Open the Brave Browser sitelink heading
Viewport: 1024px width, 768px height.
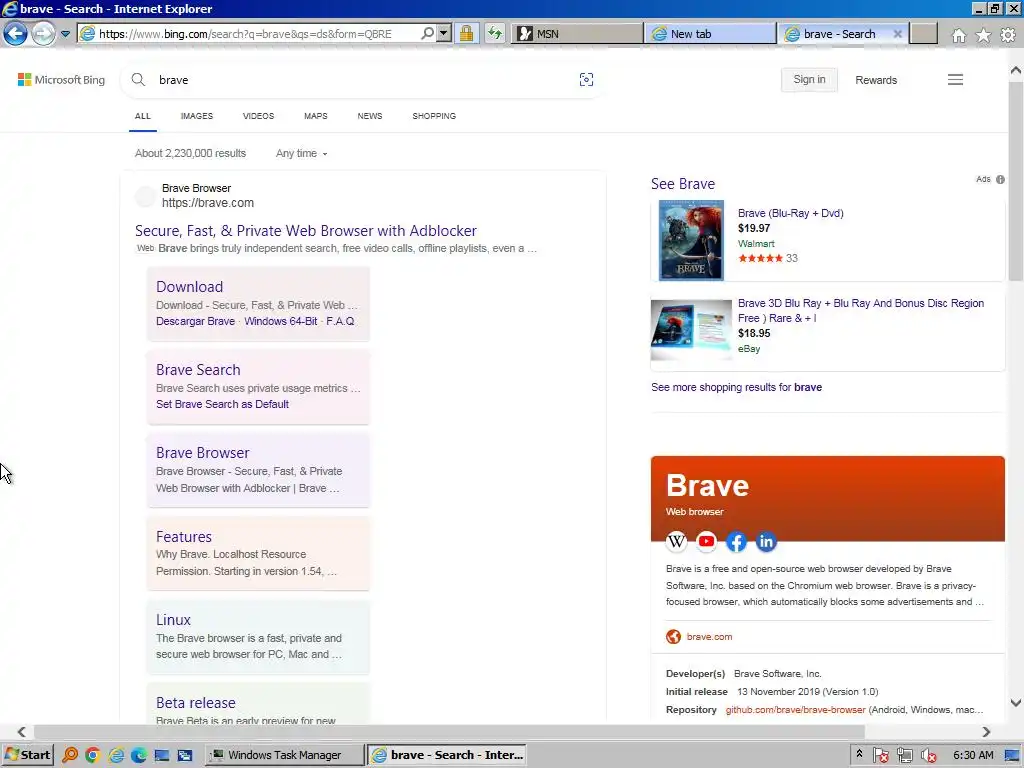pyautogui.click(x=202, y=453)
